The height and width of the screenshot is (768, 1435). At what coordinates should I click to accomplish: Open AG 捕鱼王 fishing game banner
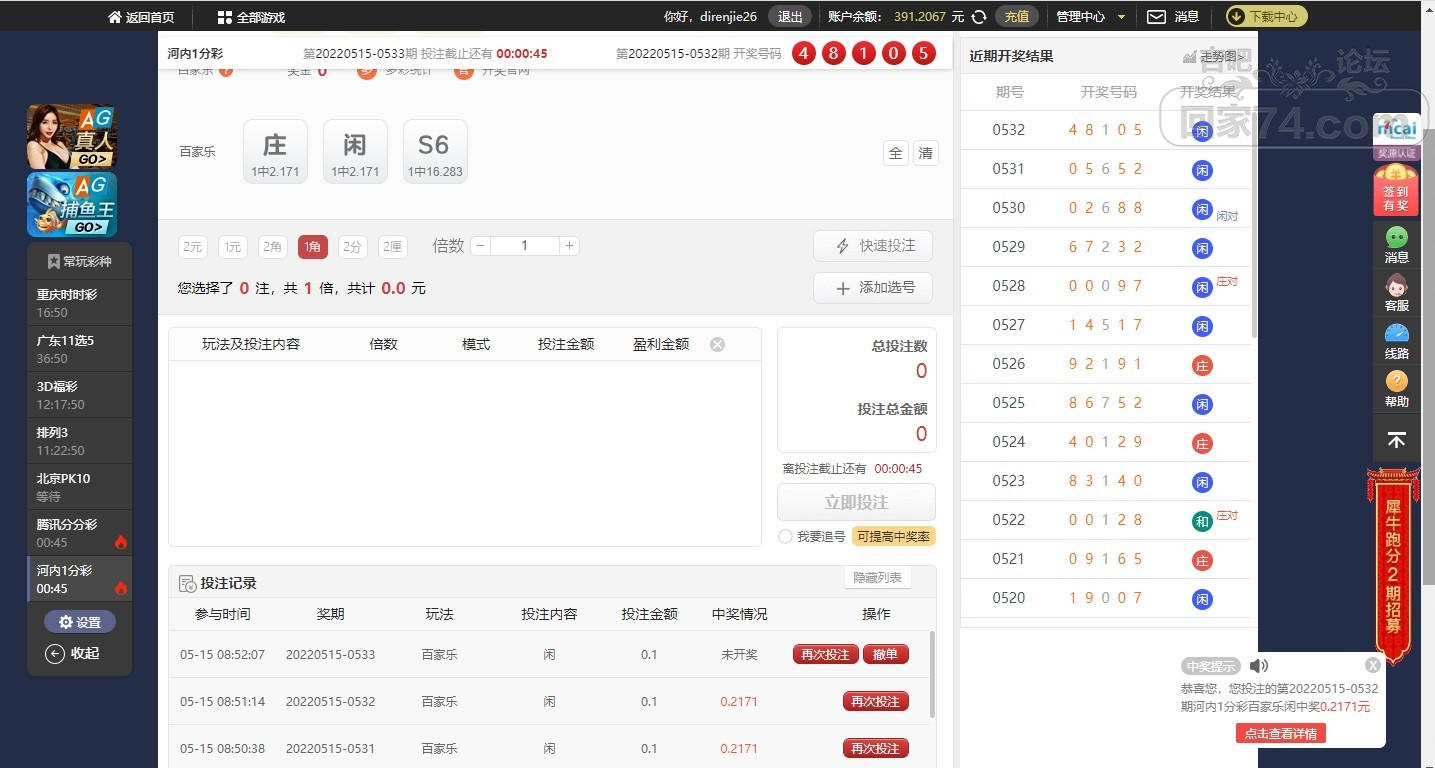pyautogui.click(x=72, y=204)
